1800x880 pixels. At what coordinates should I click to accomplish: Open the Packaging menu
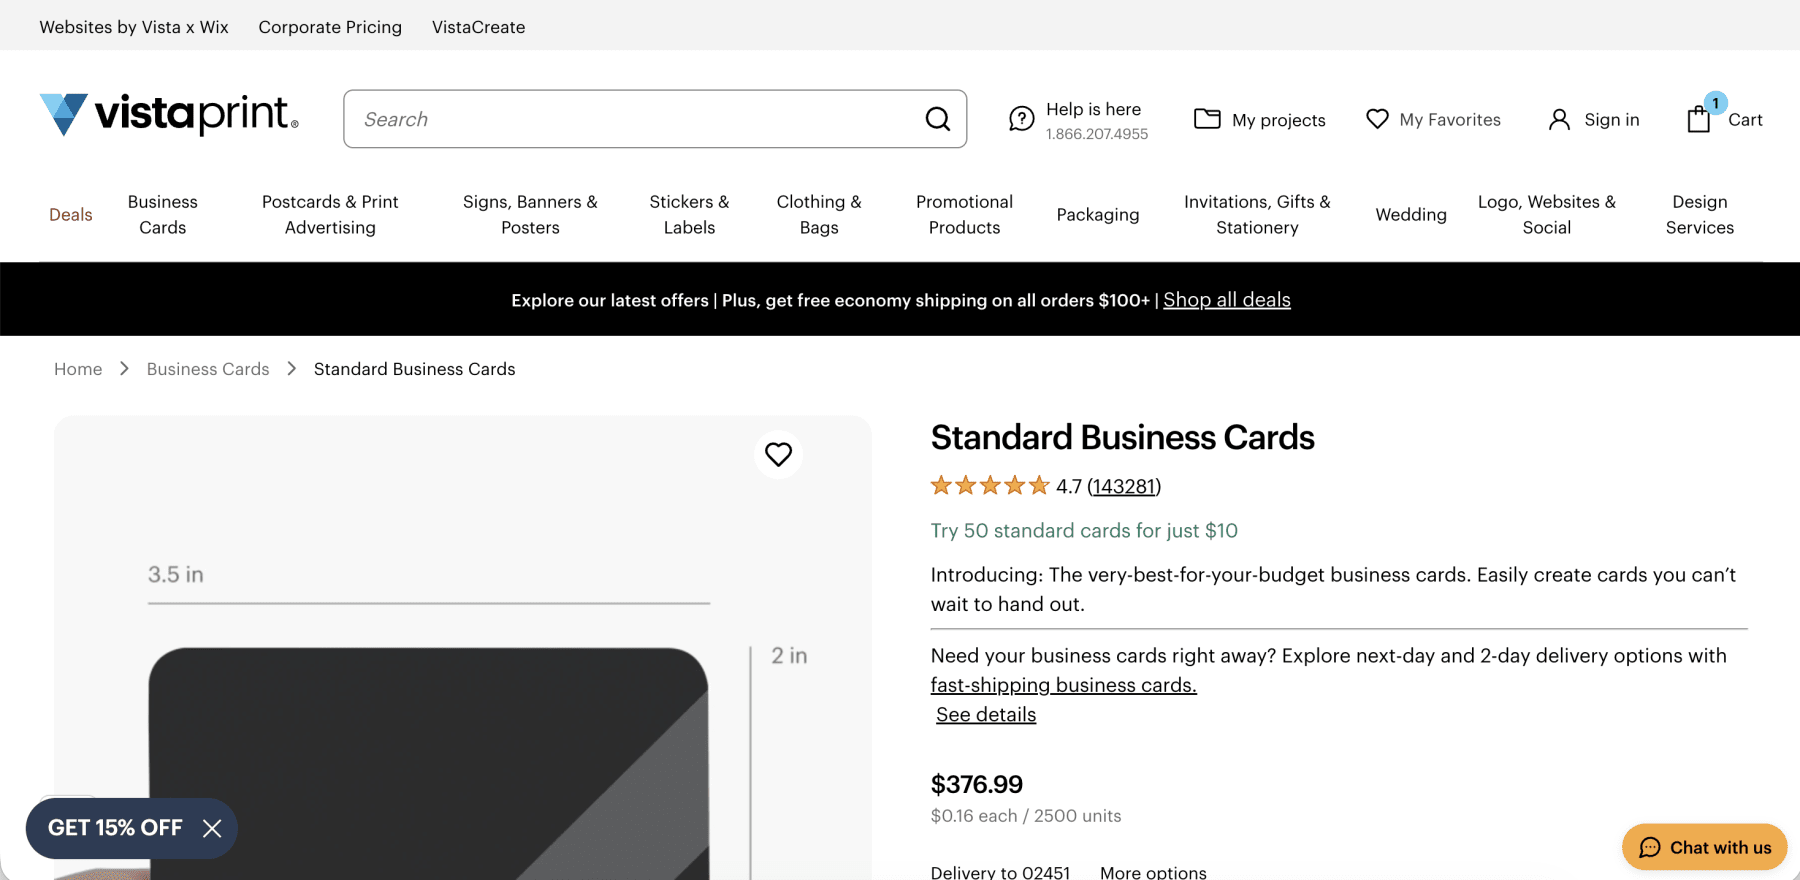tap(1098, 215)
